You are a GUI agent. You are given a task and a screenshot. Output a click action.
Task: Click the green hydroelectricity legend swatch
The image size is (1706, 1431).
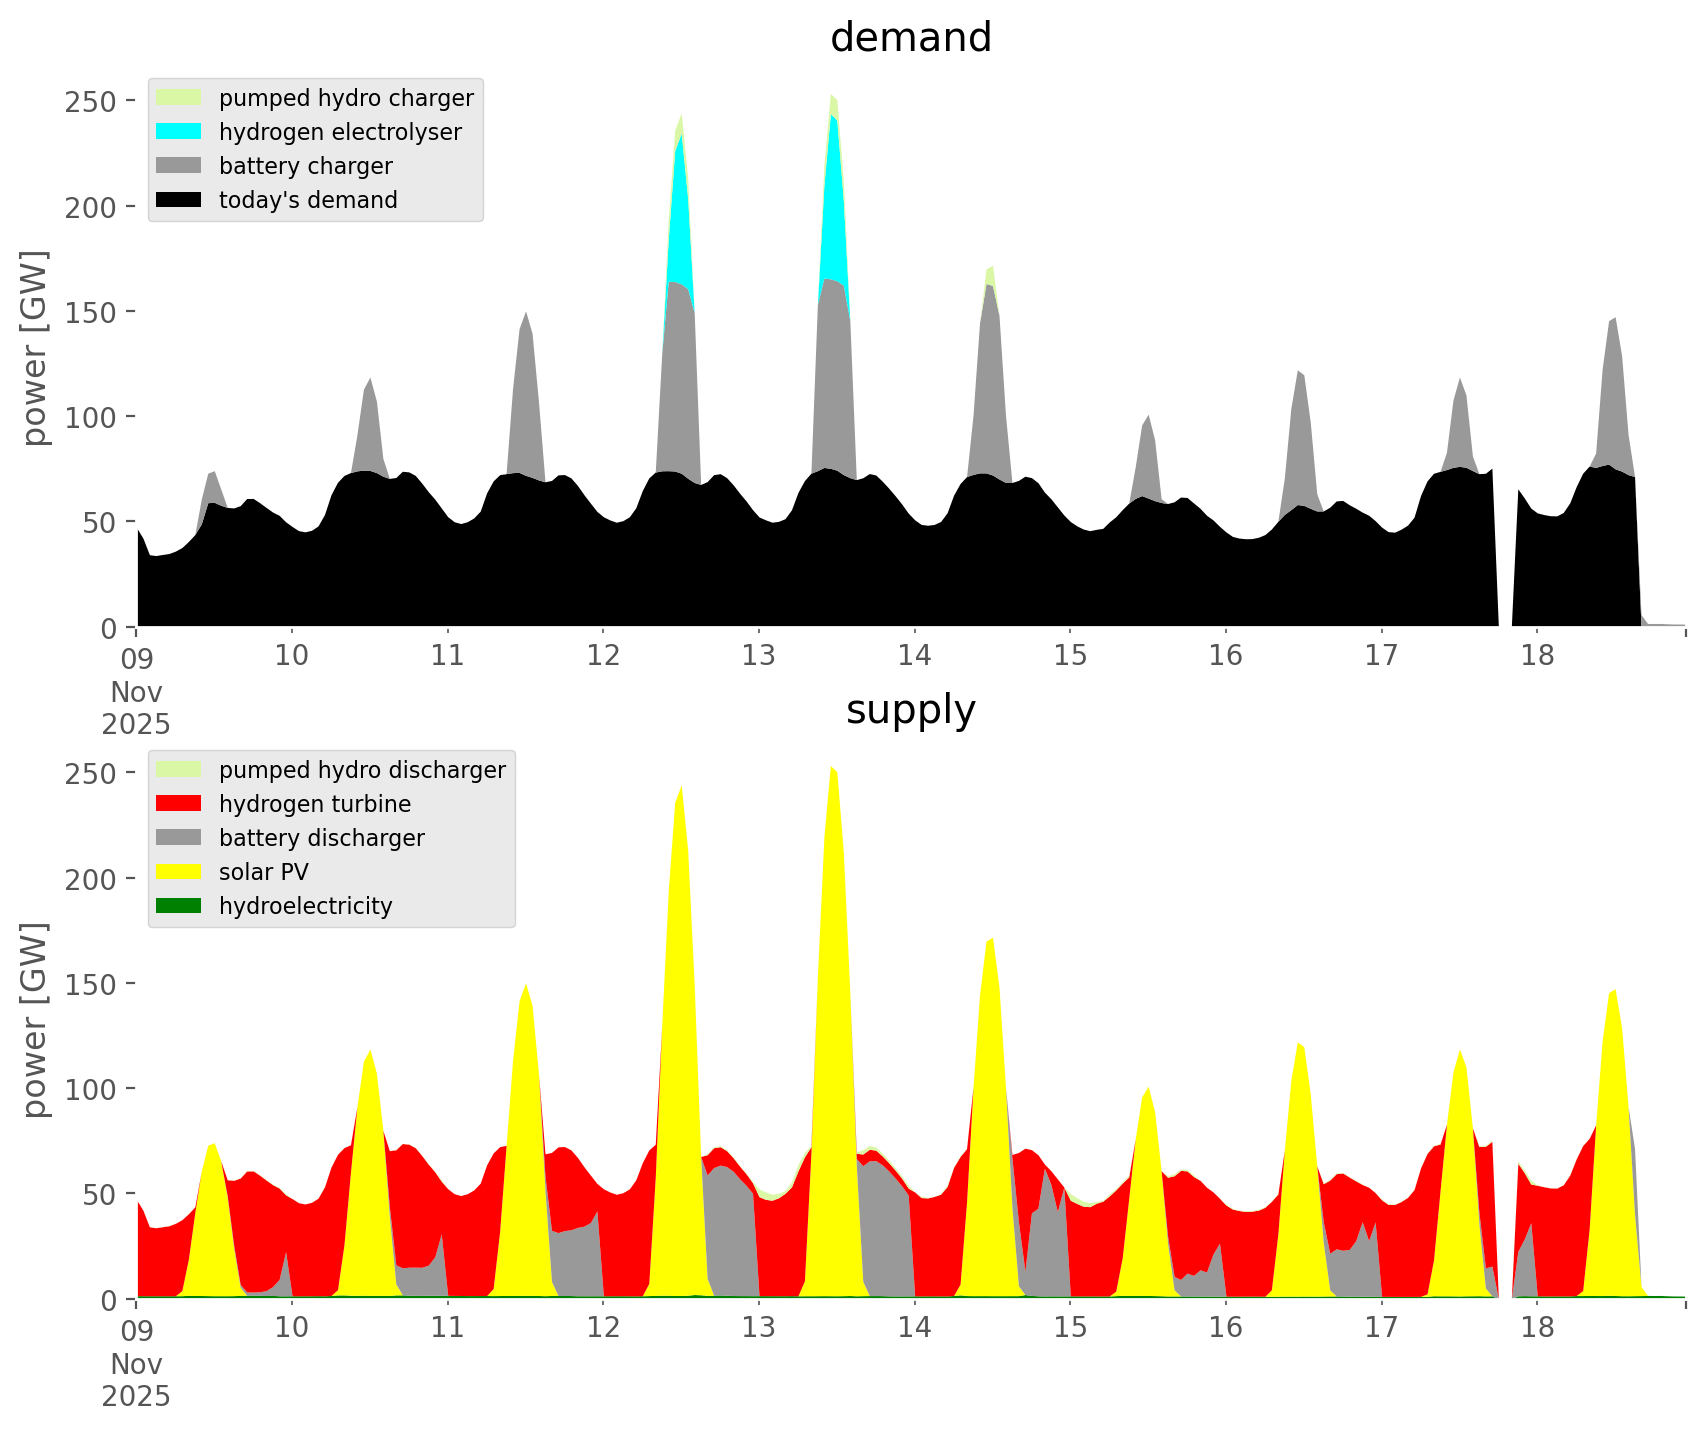tap(179, 906)
